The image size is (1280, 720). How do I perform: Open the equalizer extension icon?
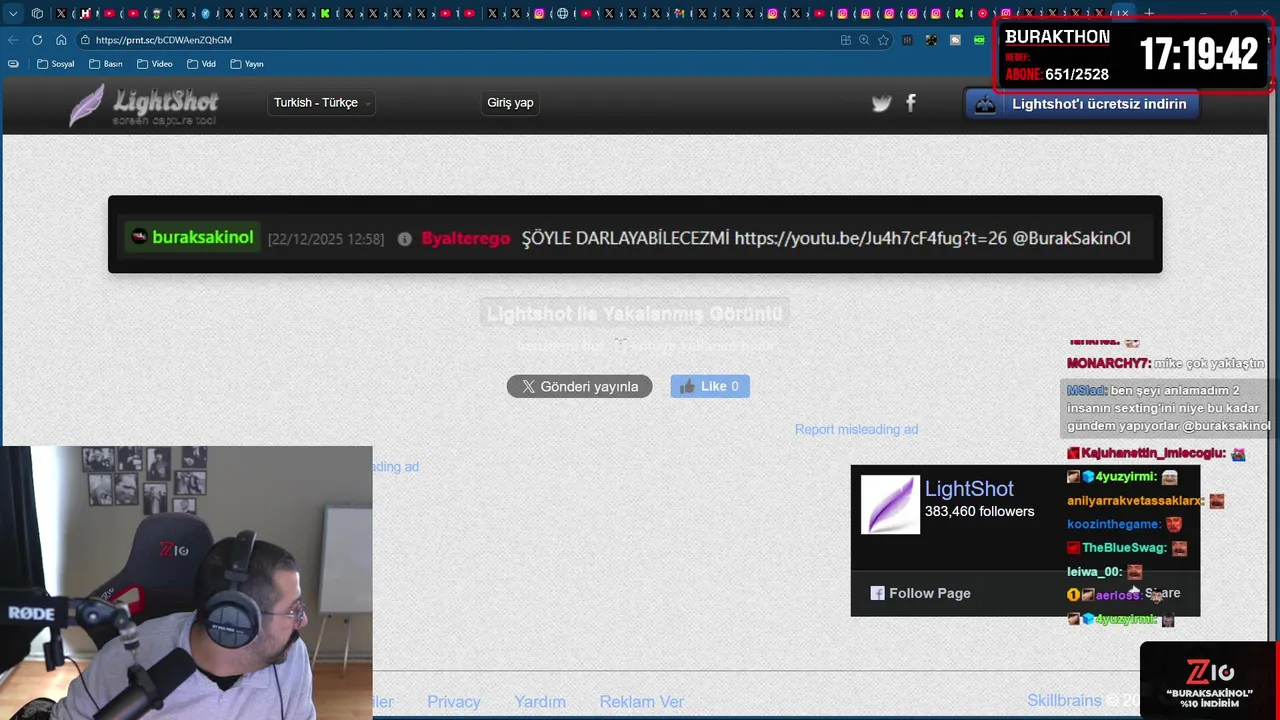(907, 40)
